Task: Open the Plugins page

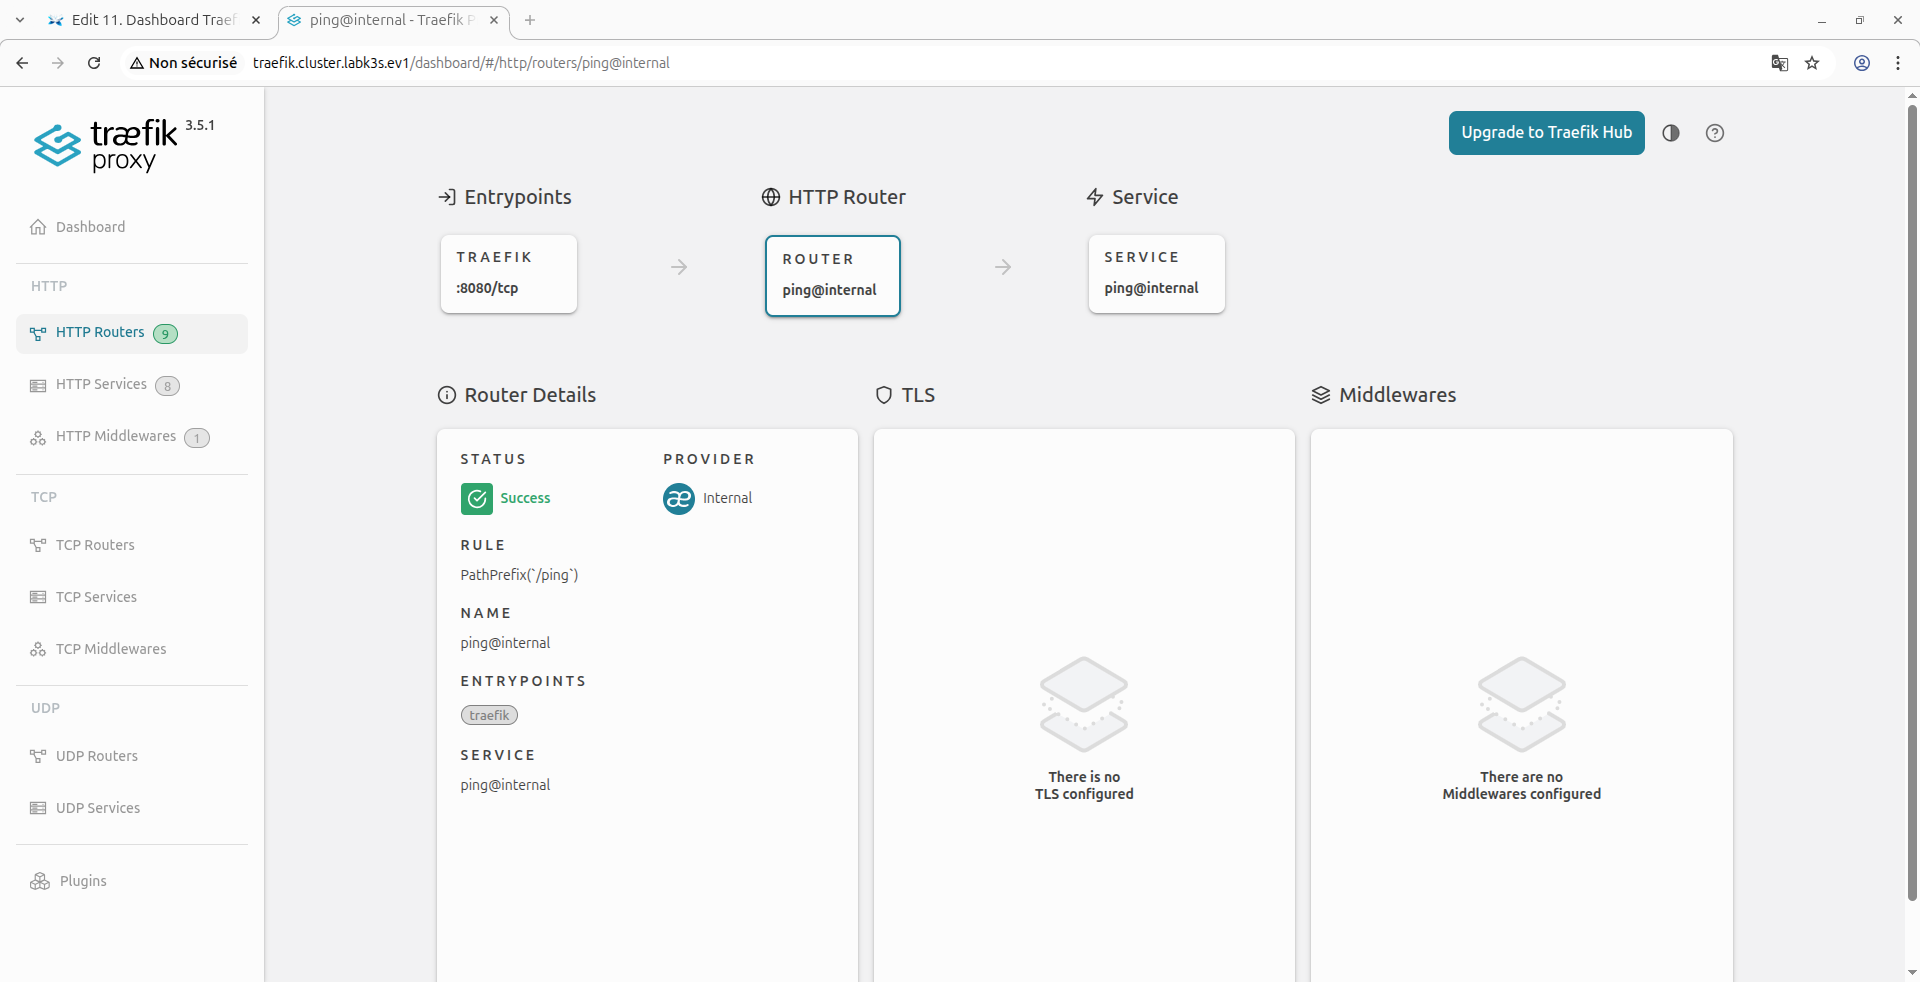Action: point(132,881)
